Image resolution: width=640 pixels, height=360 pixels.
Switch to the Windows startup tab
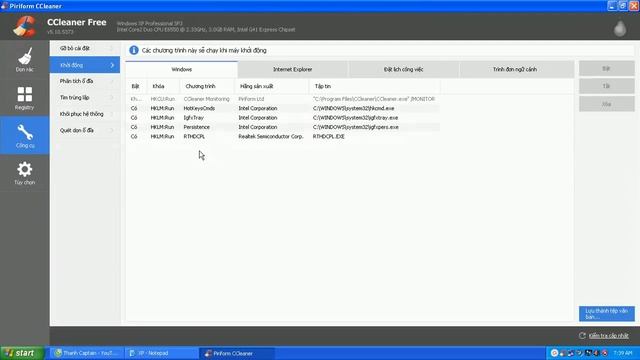pos(182,69)
